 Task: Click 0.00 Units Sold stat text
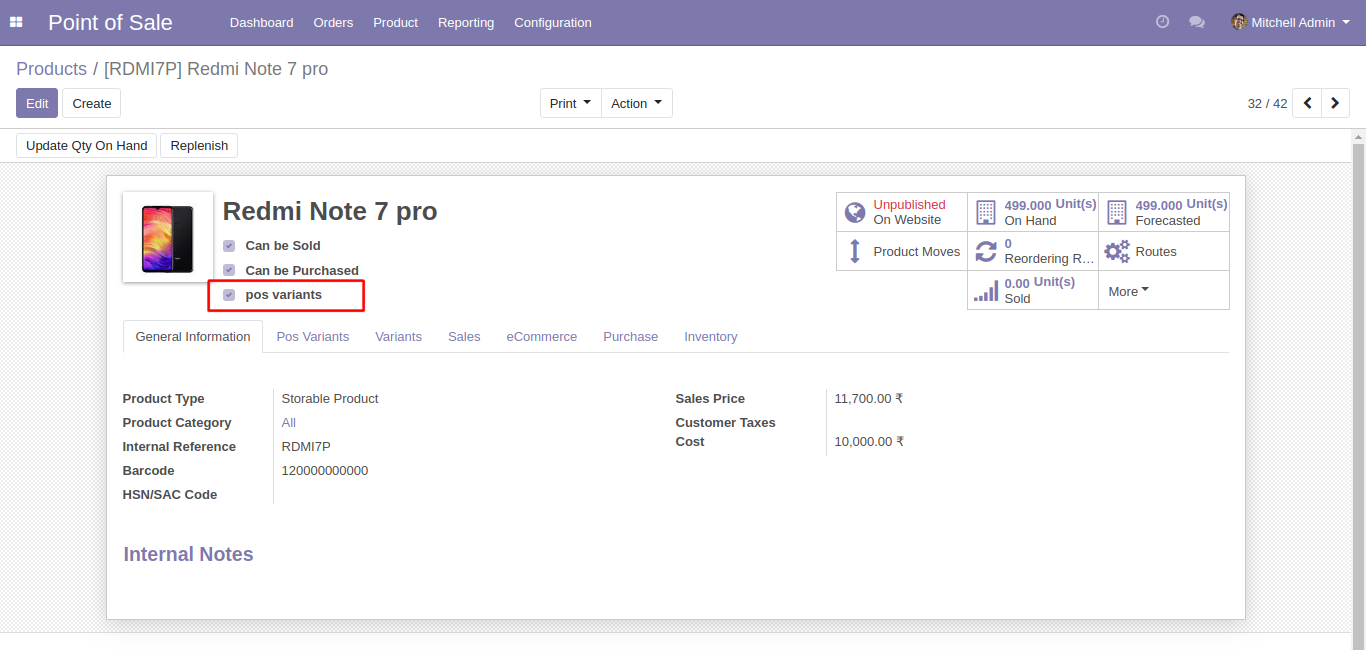tap(1040, 290)
